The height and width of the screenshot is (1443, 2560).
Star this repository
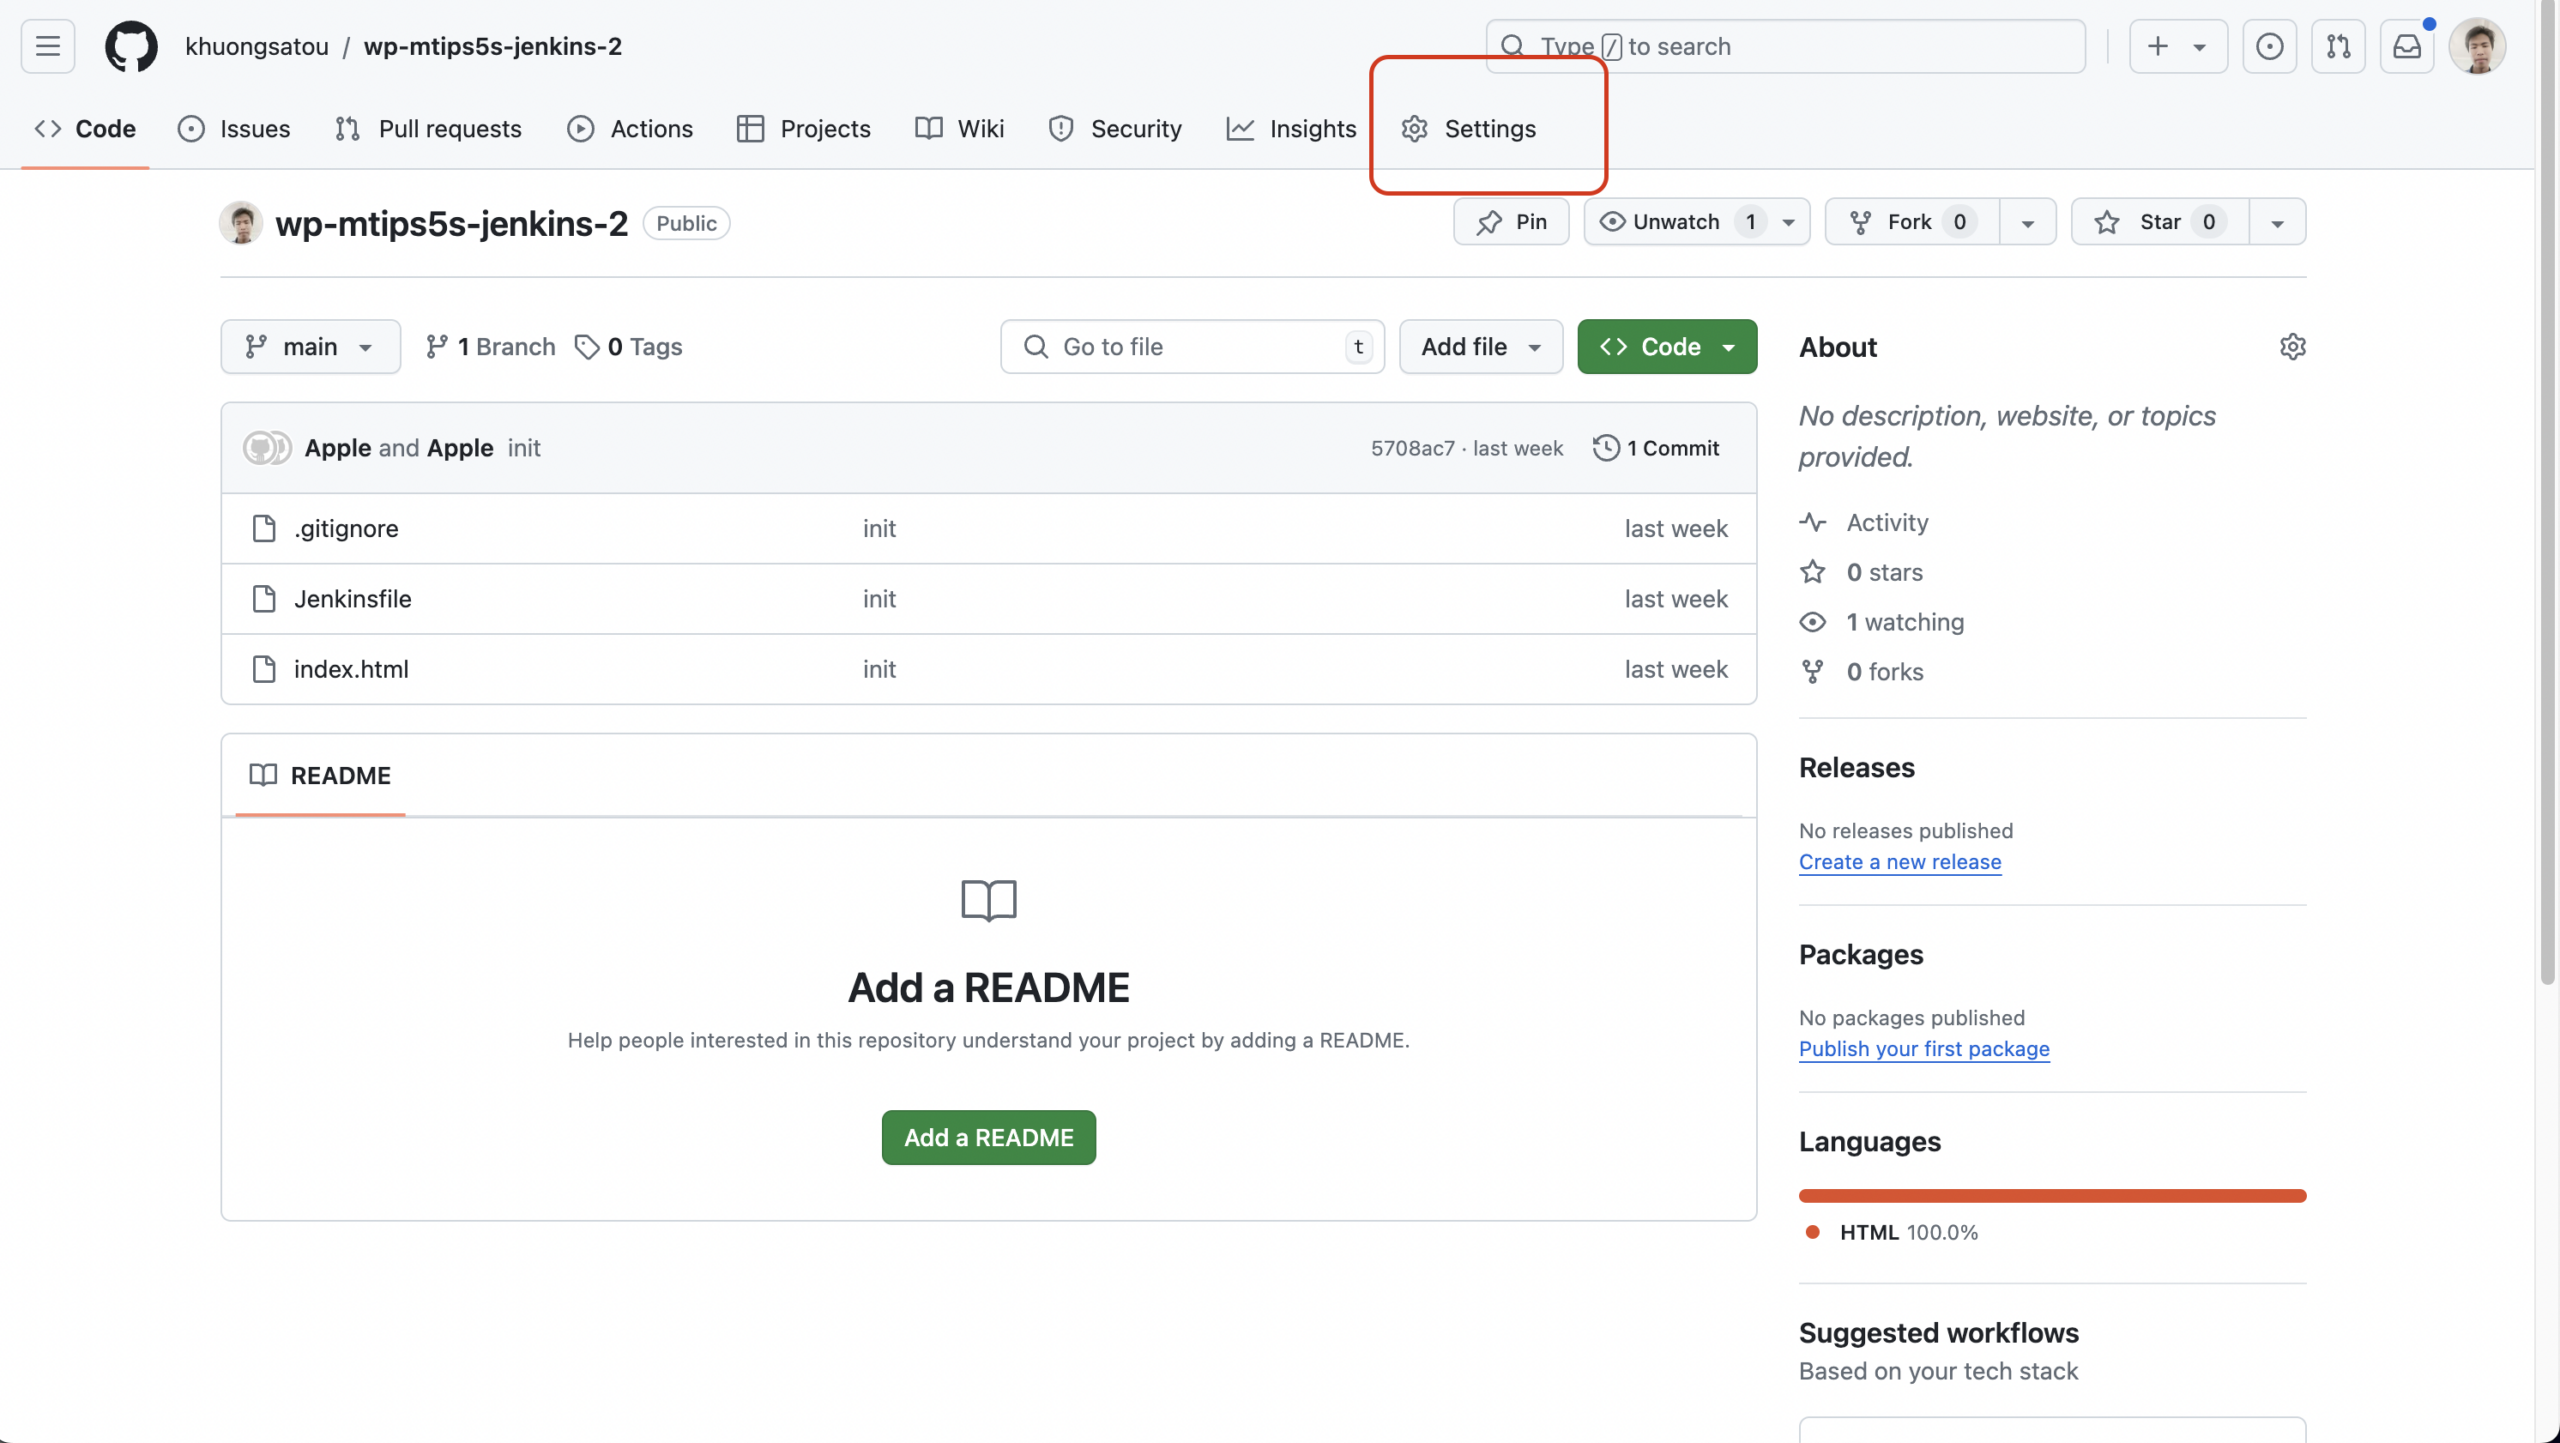click(2160, 222)
